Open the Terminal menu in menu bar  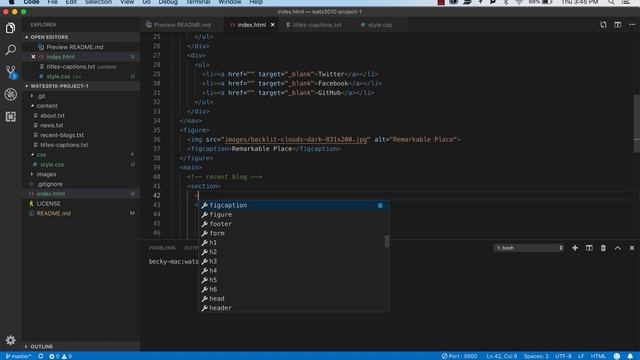[x=198, y=2]
